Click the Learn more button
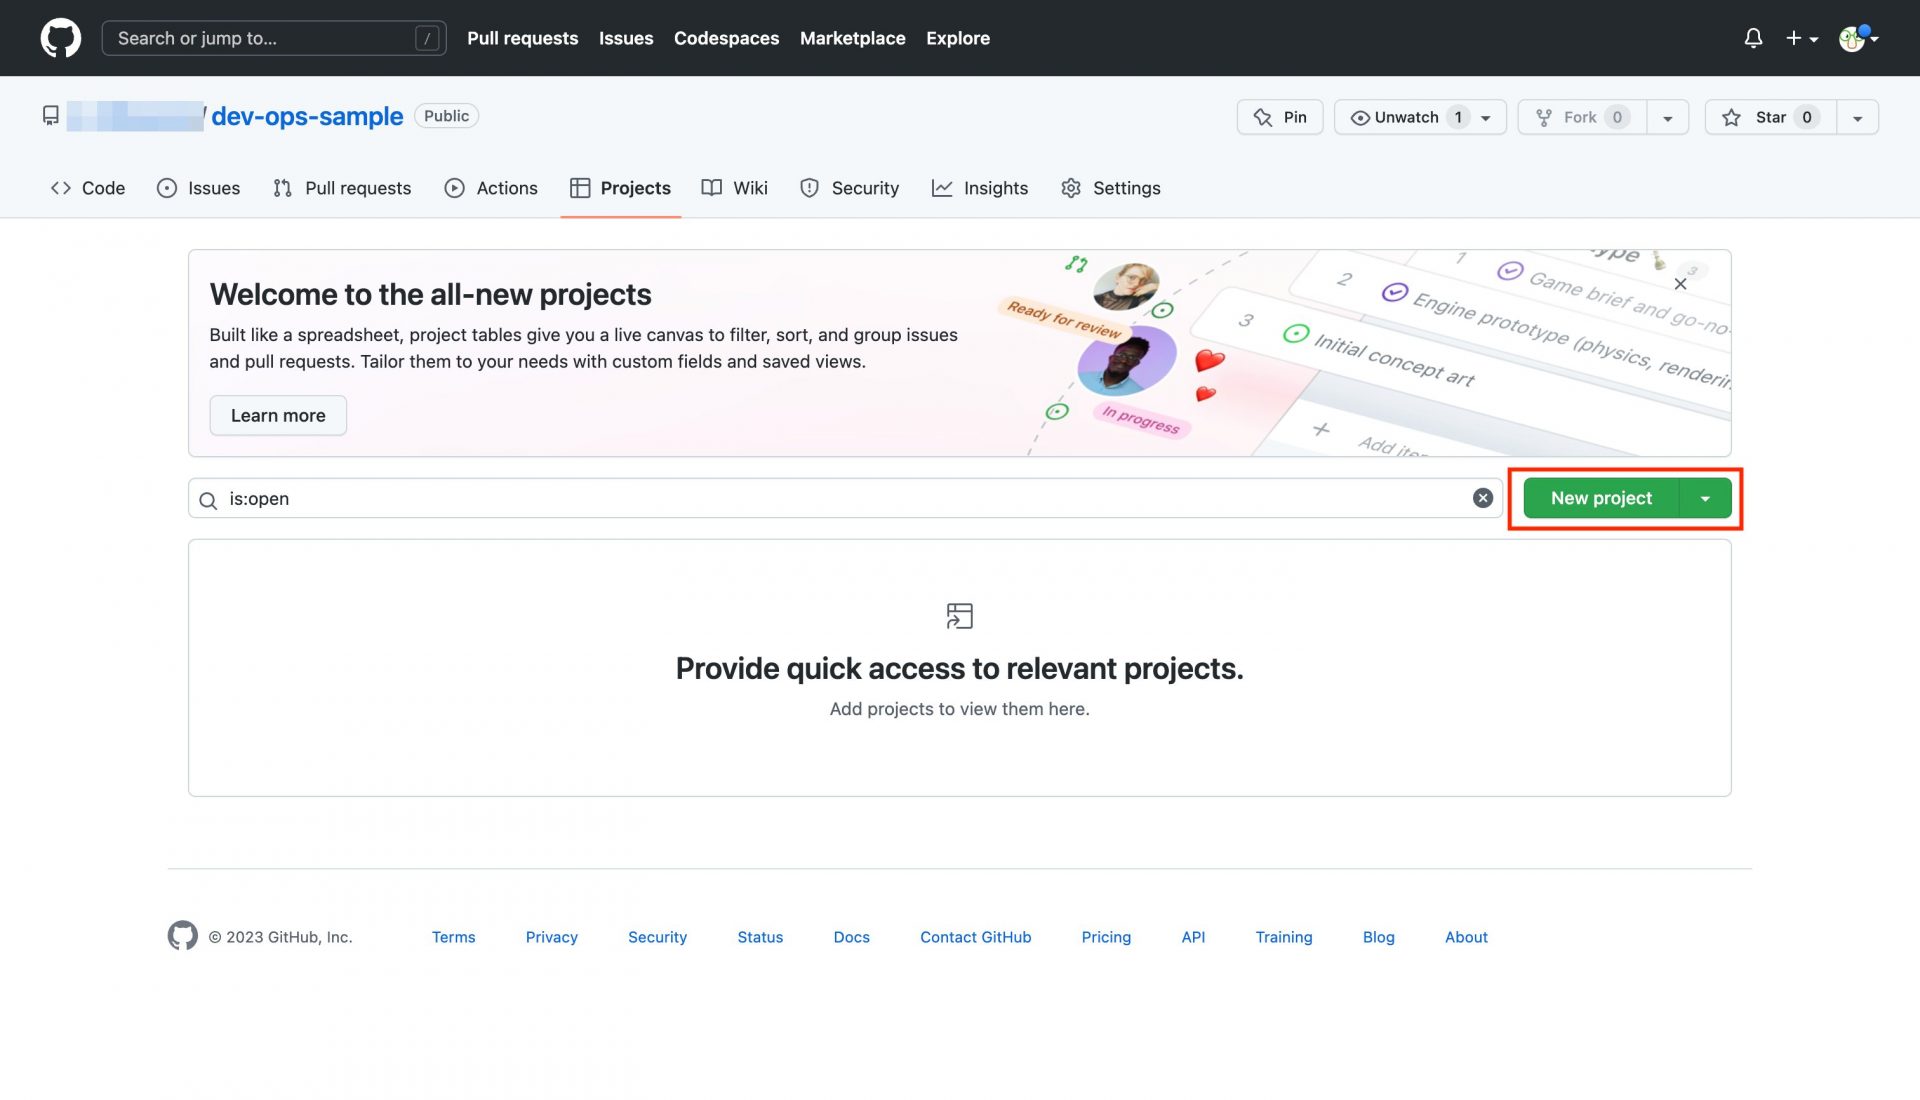 [278, 415]
